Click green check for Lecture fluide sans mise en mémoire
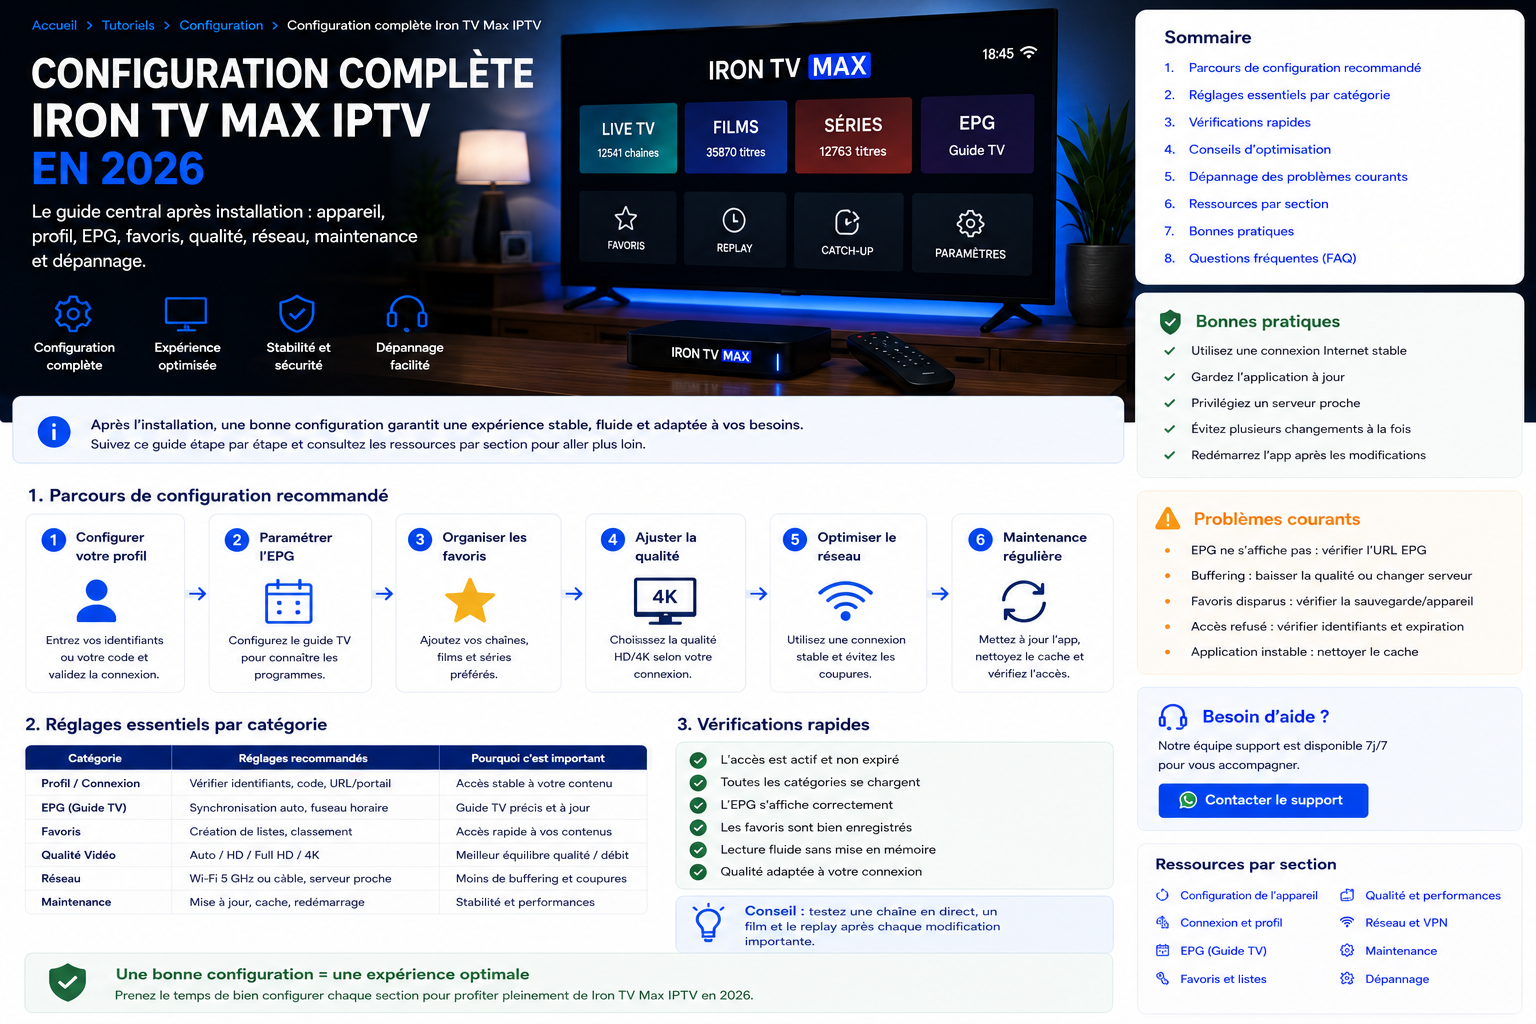Image resolution: width=1536 pixels, height=1024 pixels. pos(698,850)
